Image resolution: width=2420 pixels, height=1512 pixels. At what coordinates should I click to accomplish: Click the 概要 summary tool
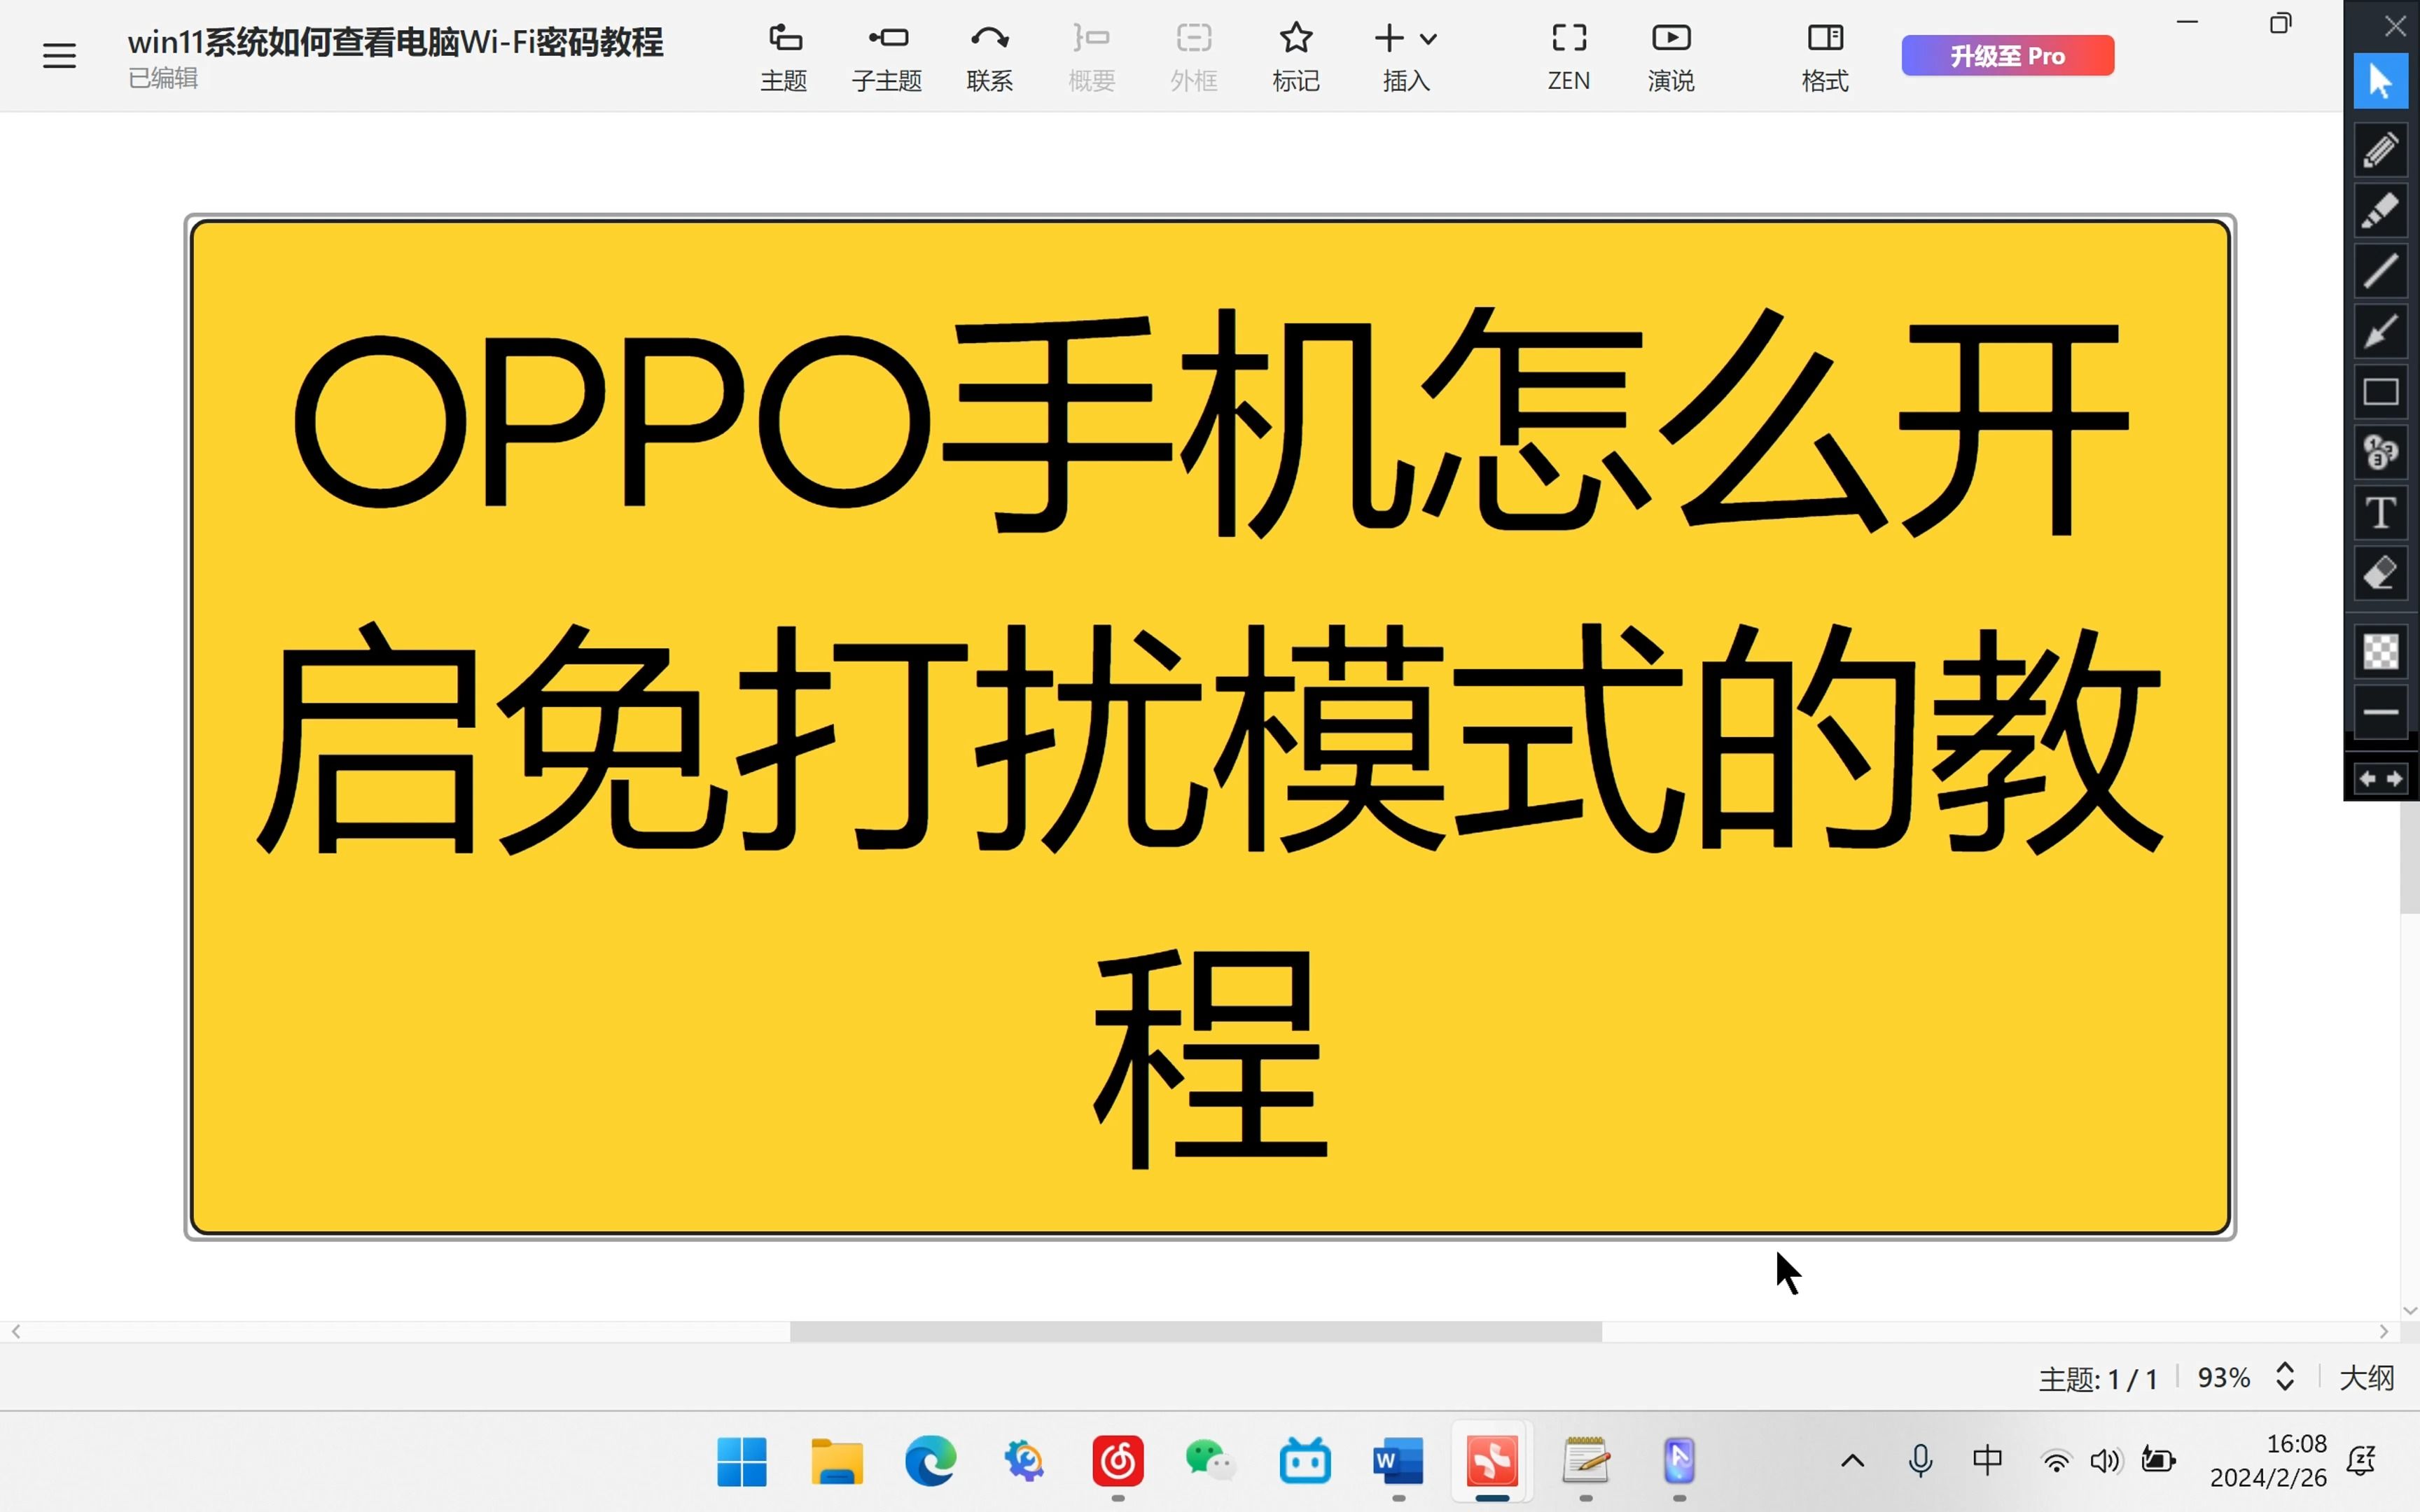[1091, 57]
